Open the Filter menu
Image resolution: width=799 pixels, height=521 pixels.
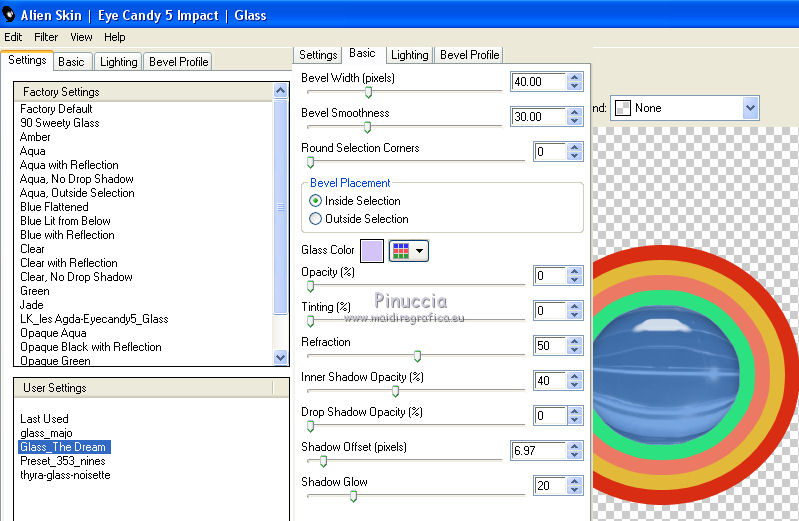click(x=46, y=37)
